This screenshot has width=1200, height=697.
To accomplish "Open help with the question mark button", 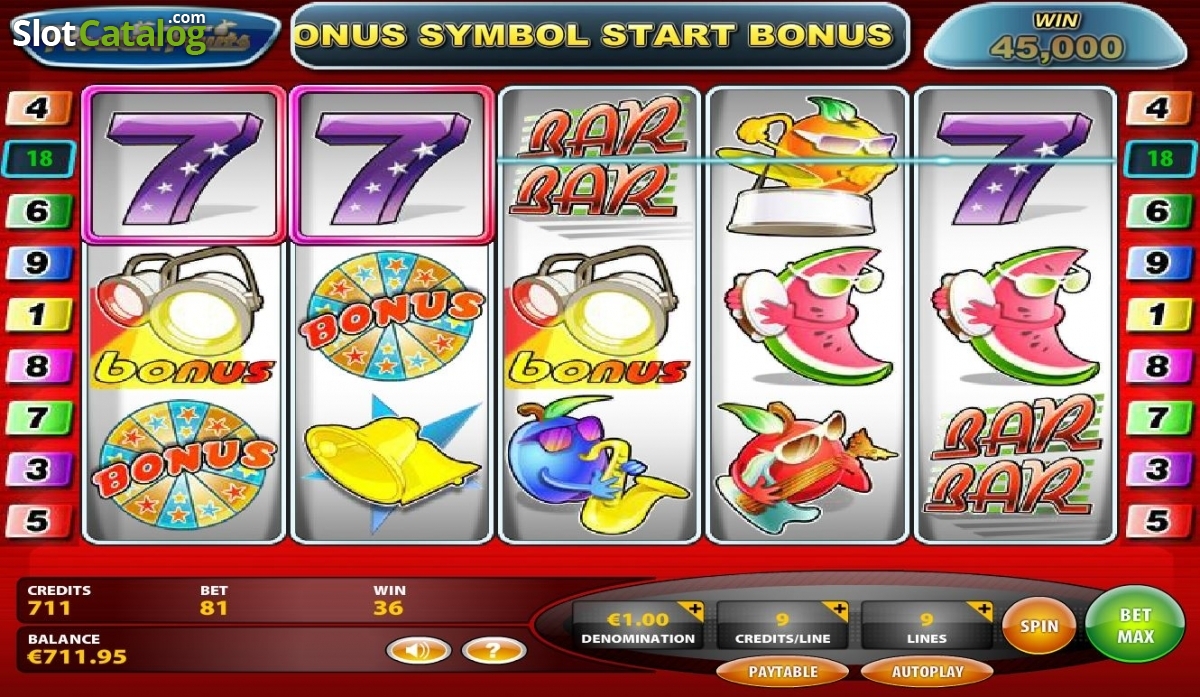I will (x=494, y=651).
